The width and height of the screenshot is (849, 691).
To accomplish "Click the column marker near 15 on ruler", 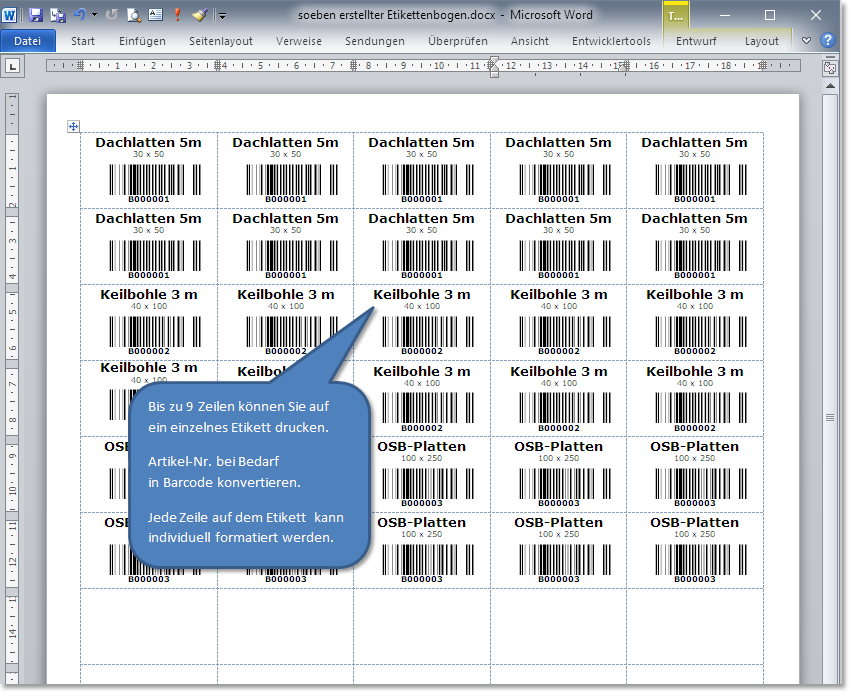I will 626,66.
